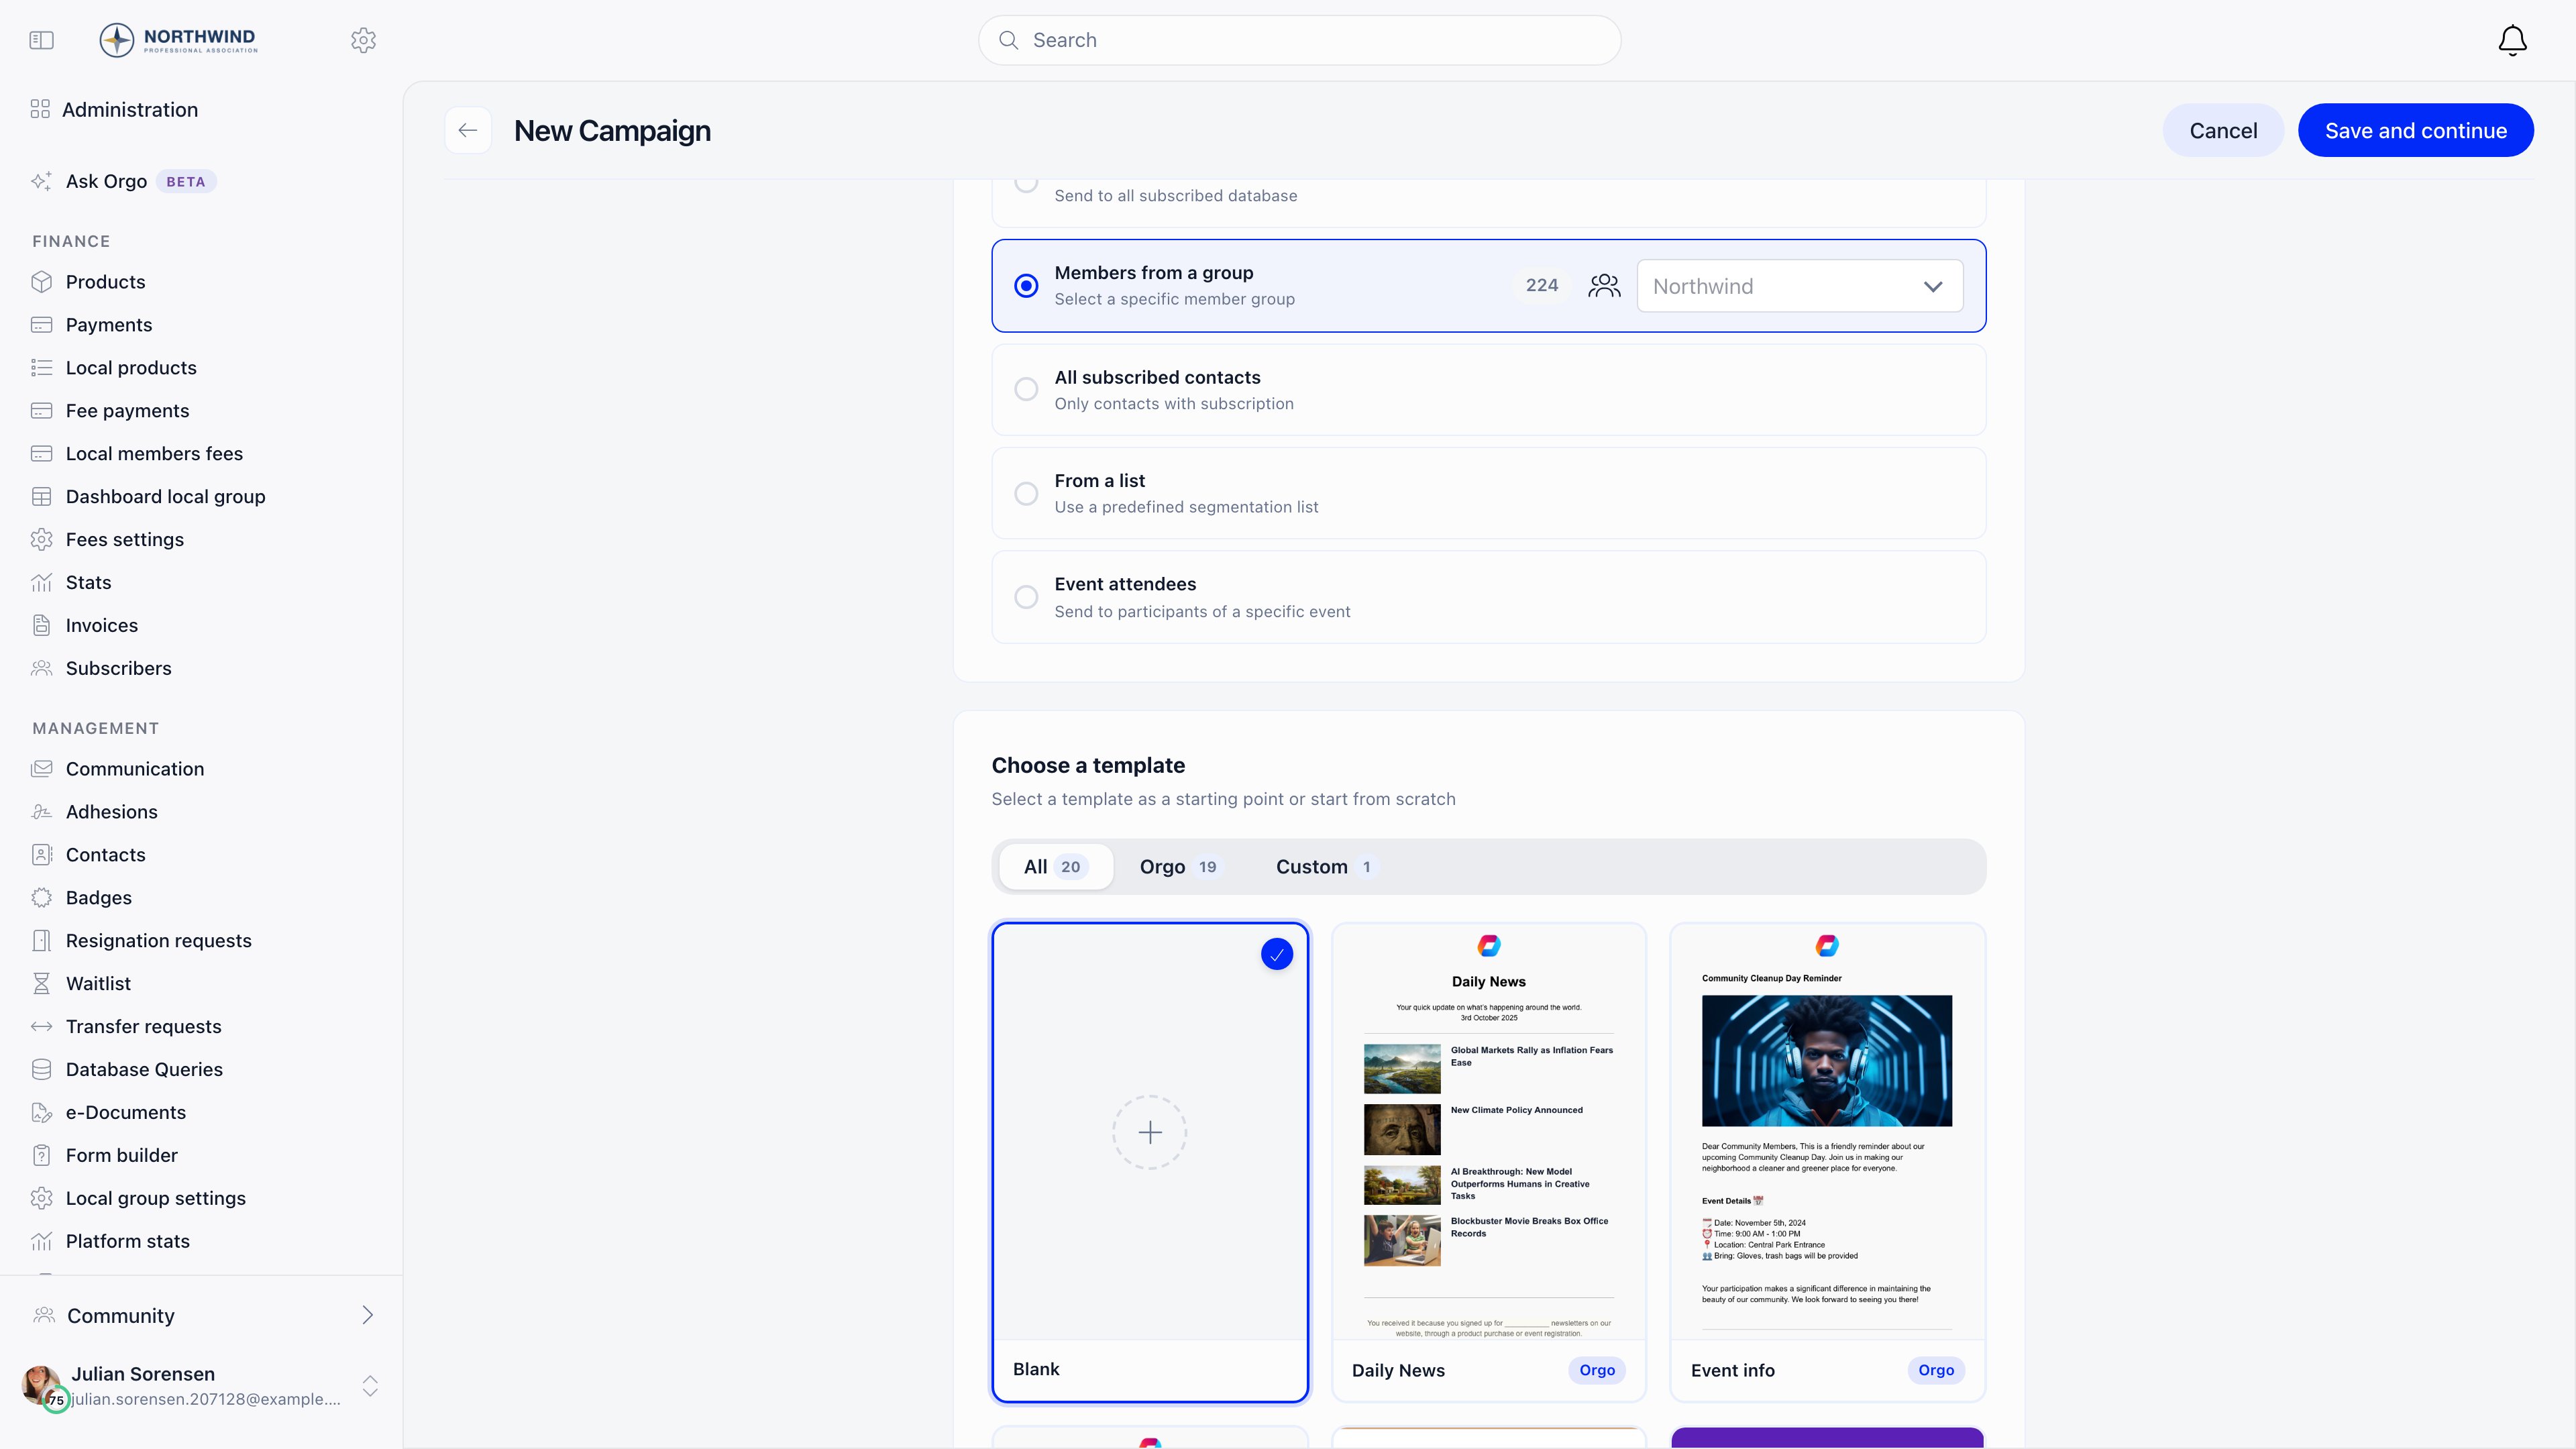Click the Transfer requests arrows icon

41,1027
